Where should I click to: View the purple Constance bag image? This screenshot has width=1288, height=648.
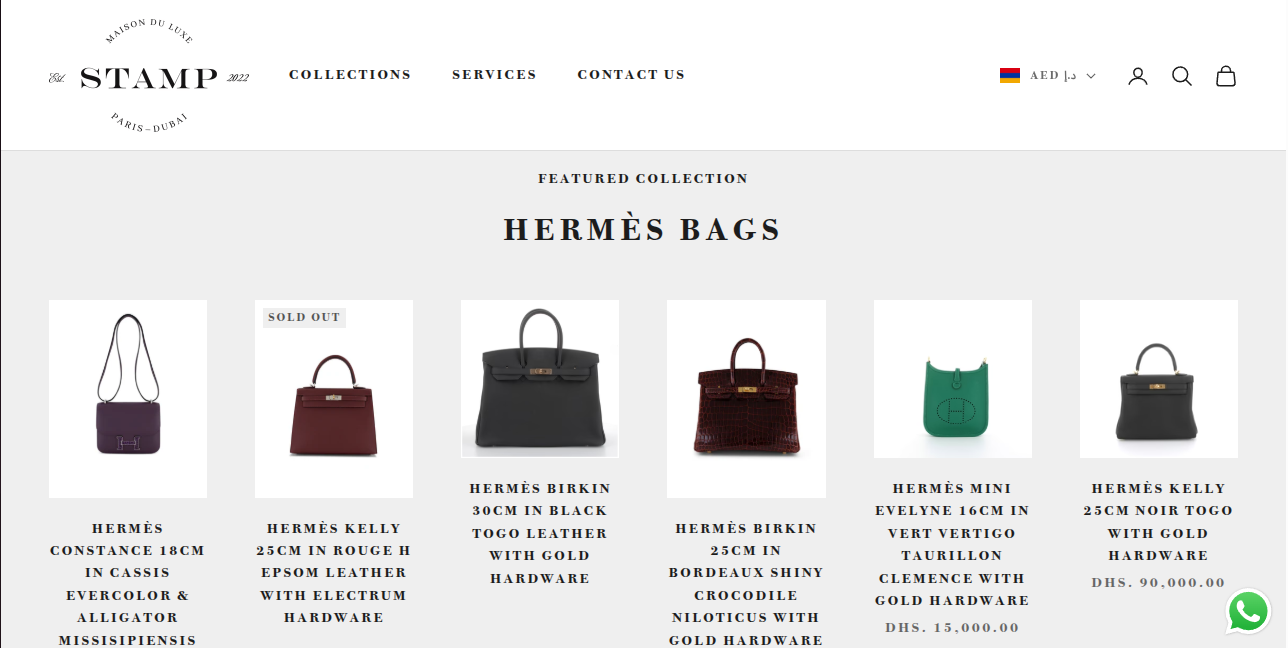coord(128,399)
